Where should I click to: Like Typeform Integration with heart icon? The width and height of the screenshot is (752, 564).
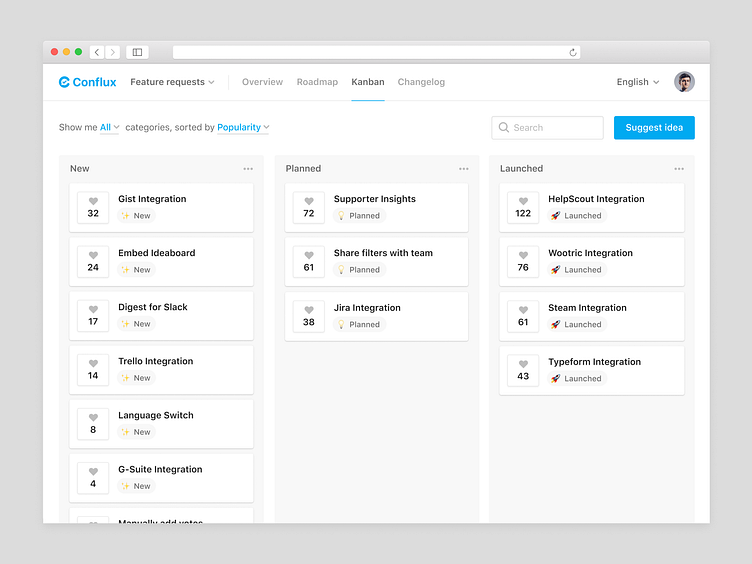tap(523, 364)
